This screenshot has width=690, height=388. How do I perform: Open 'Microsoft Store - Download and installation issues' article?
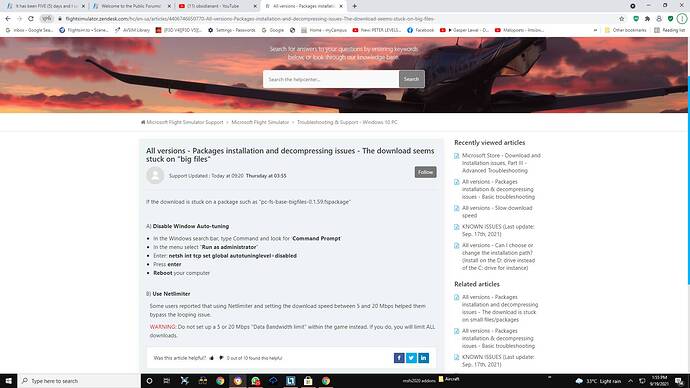point(501,163)
